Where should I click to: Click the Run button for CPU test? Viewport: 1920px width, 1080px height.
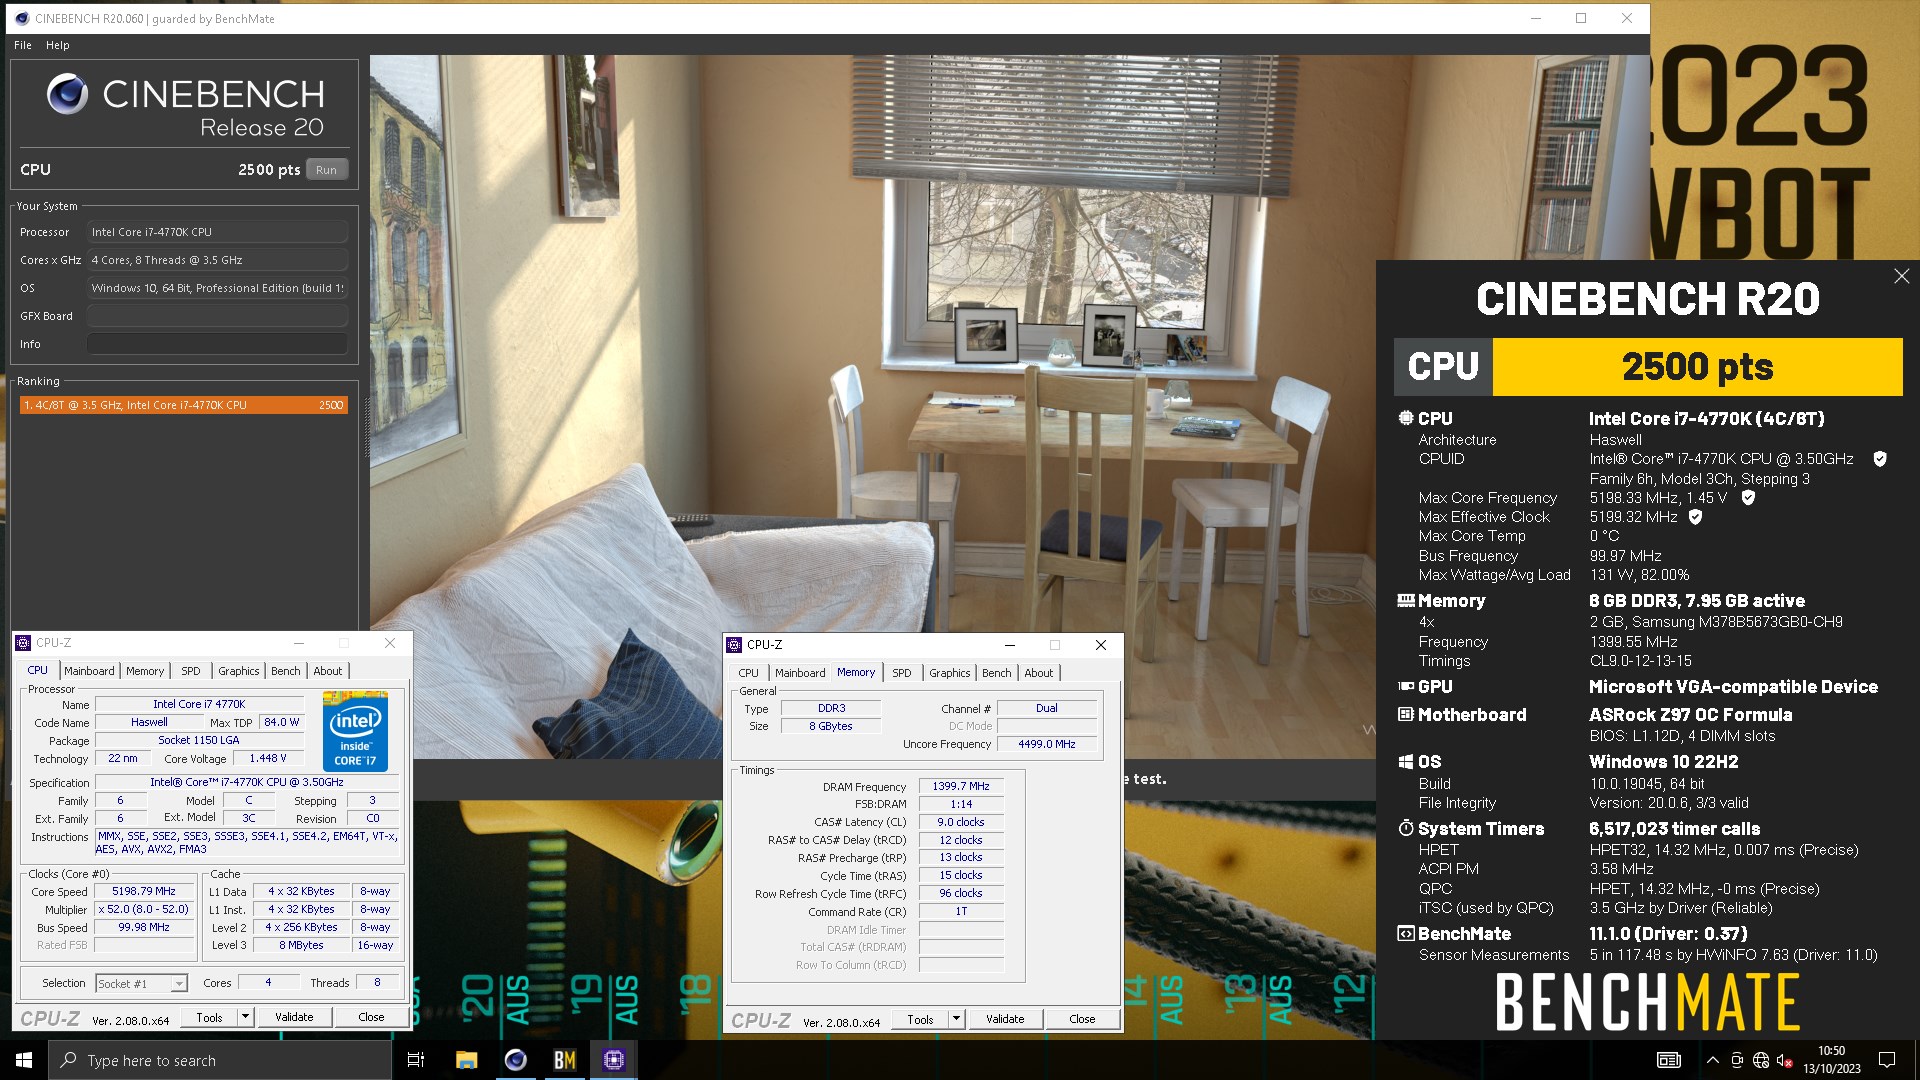[327, 170]
